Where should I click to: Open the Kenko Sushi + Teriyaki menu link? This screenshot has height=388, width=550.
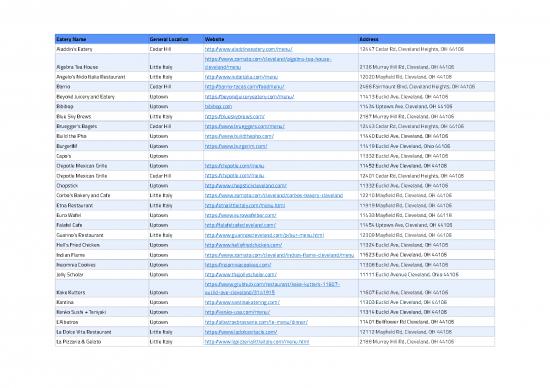(x=237, y=312)
